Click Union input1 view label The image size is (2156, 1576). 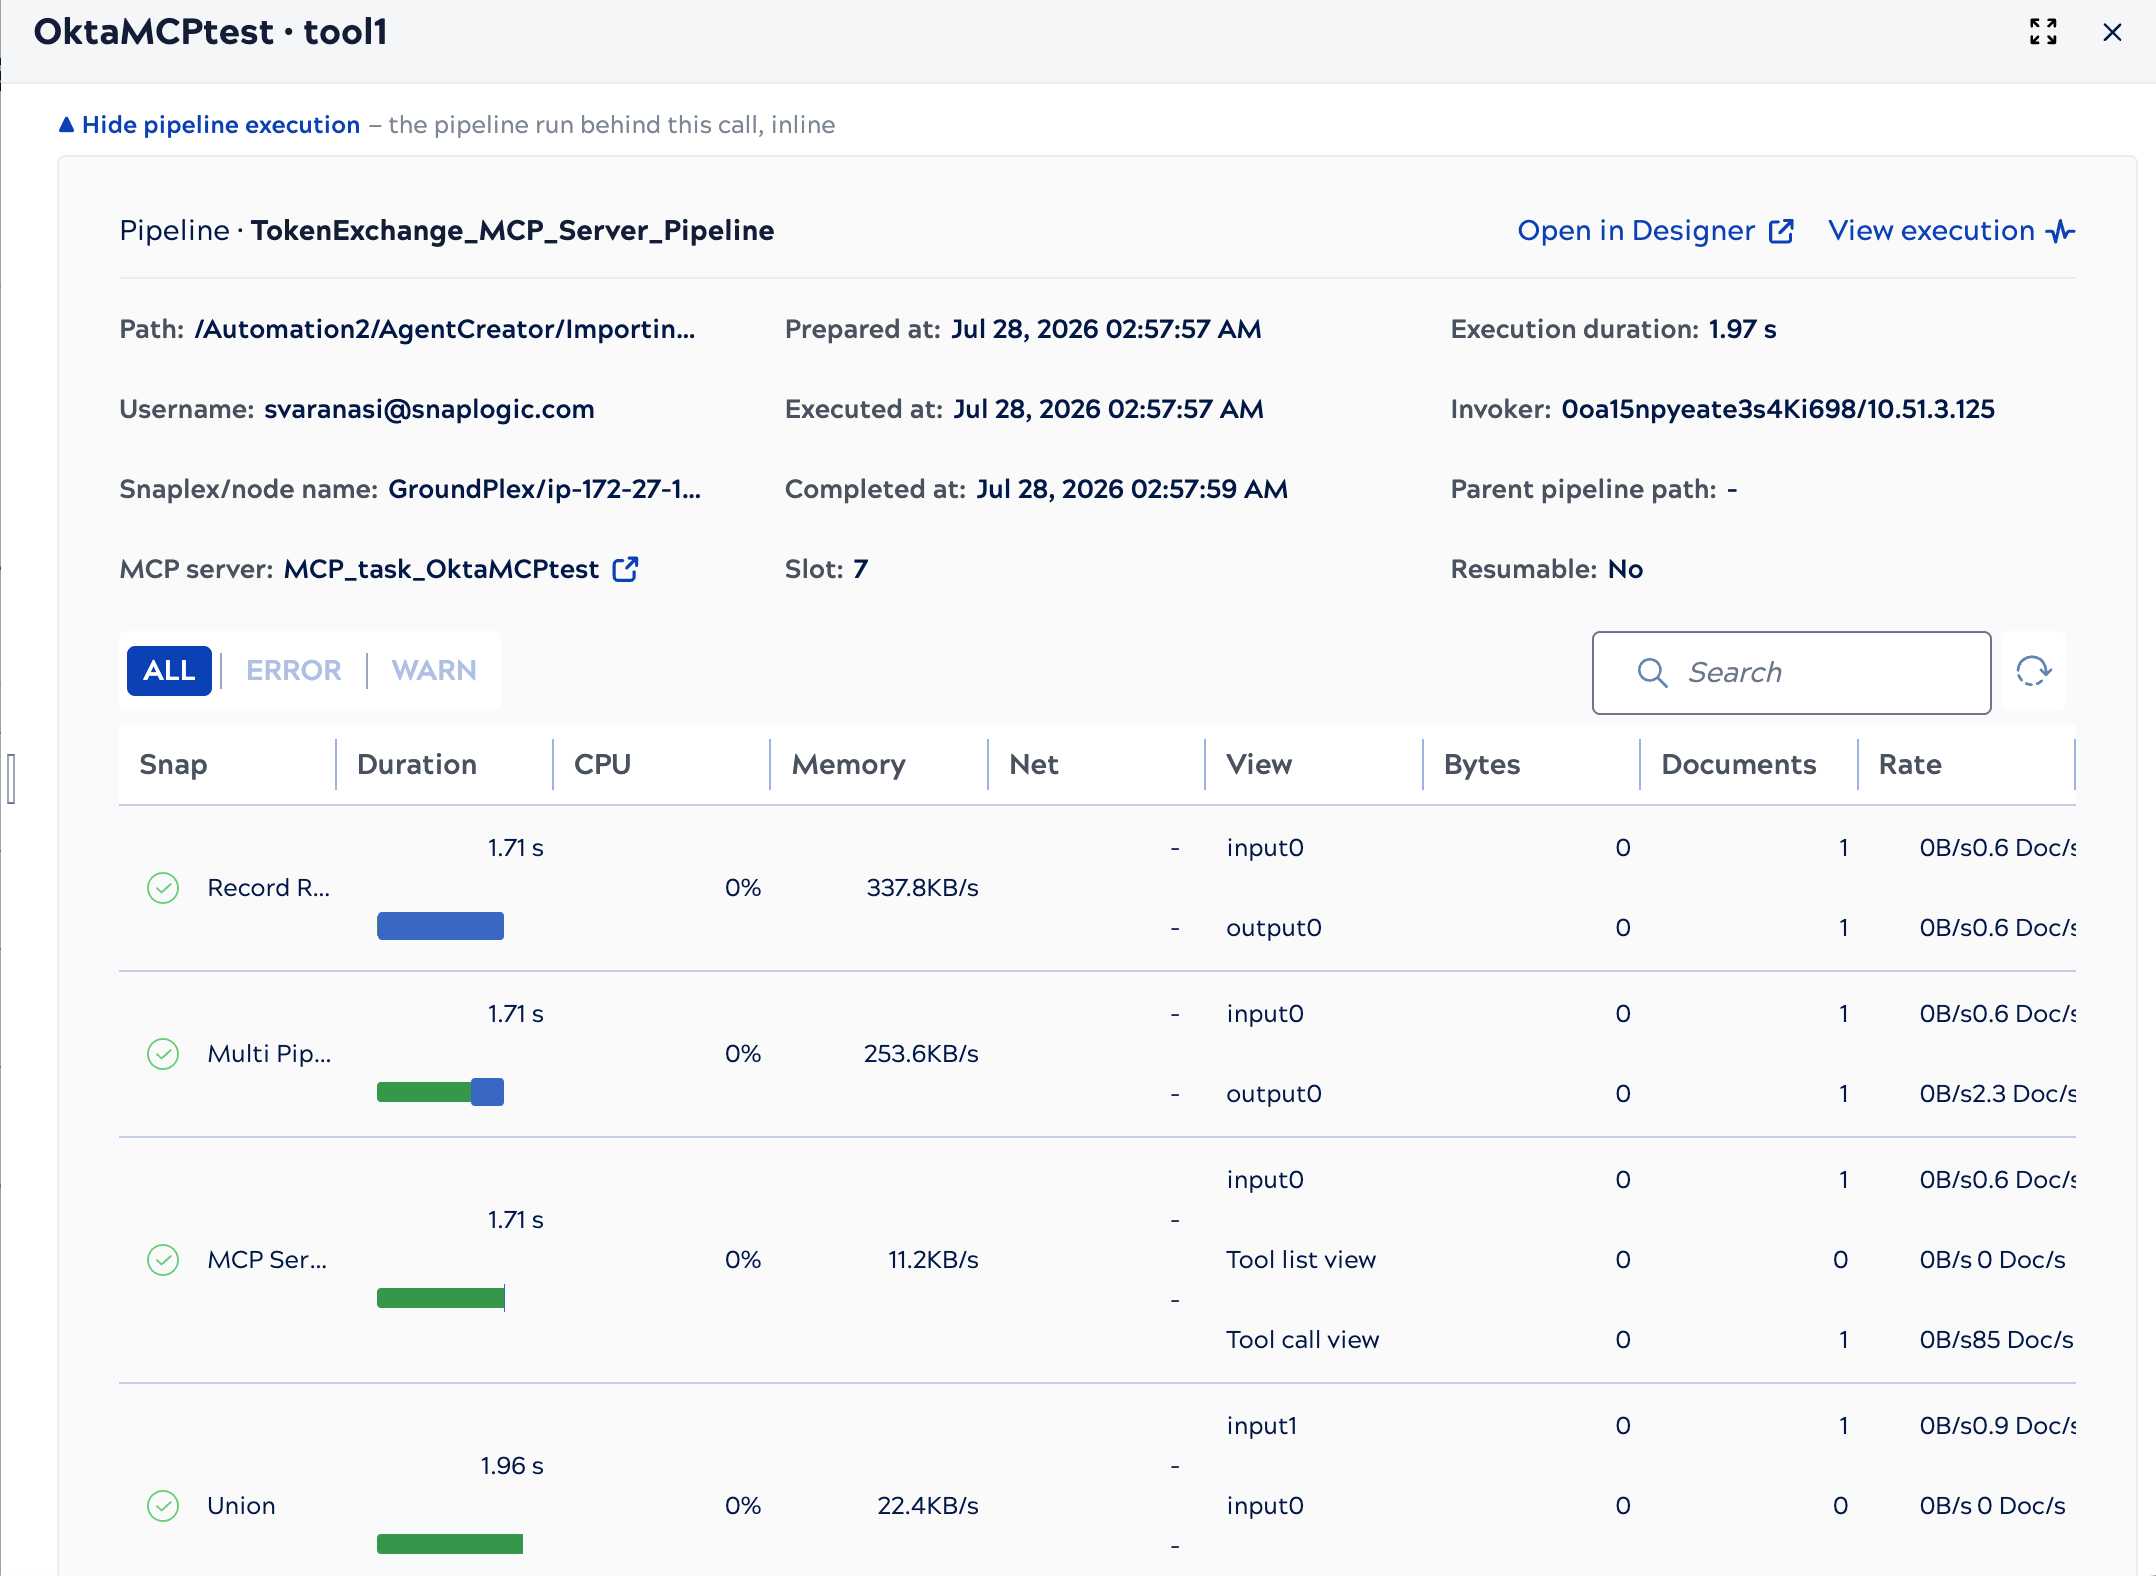pyautogui.click(x=1261, y=1426)
